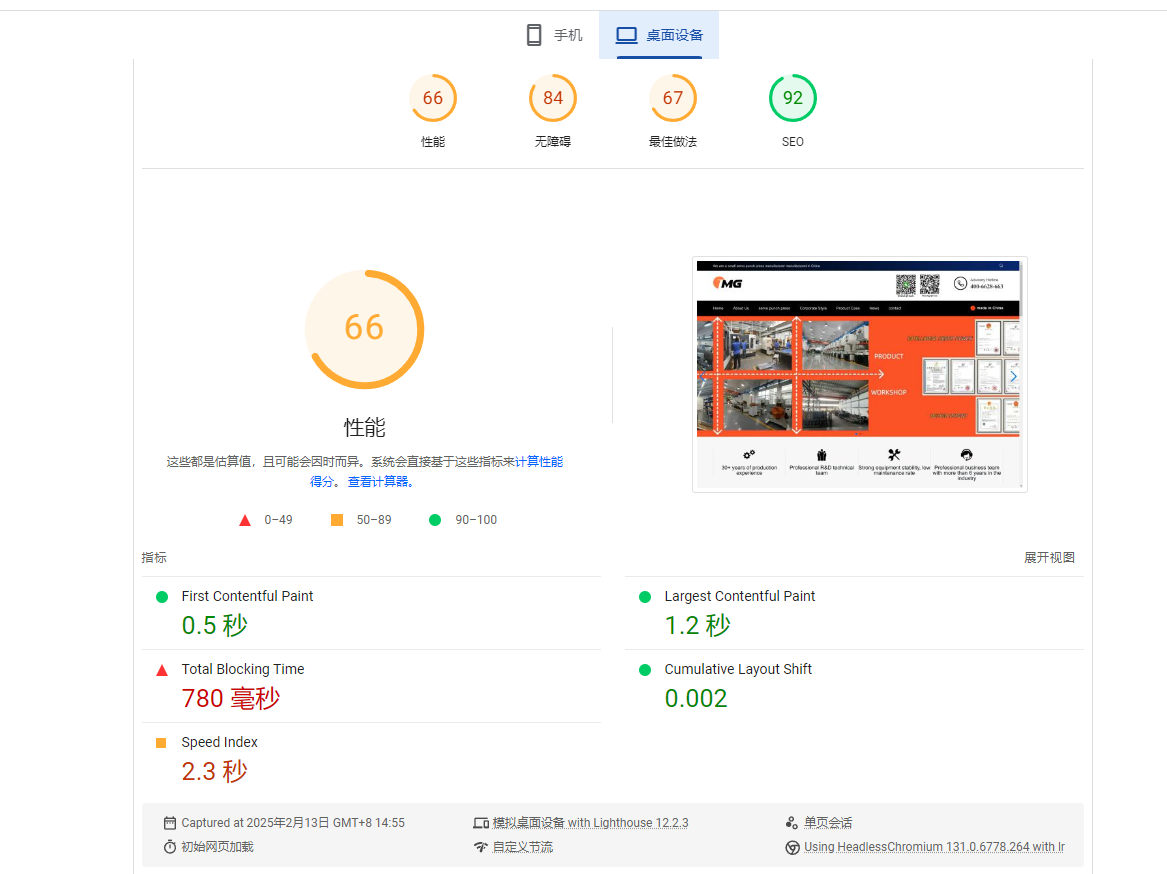Click the red triangle beside Total Blocking Time
The width and height of the screenshot is (1167, 874).
pos(162,671)
